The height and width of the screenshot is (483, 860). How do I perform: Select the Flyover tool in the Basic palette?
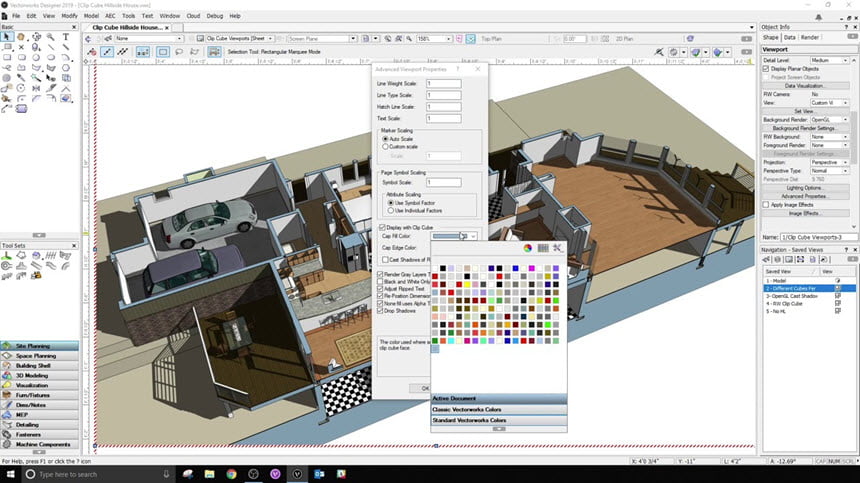click(x=36, y=37)
